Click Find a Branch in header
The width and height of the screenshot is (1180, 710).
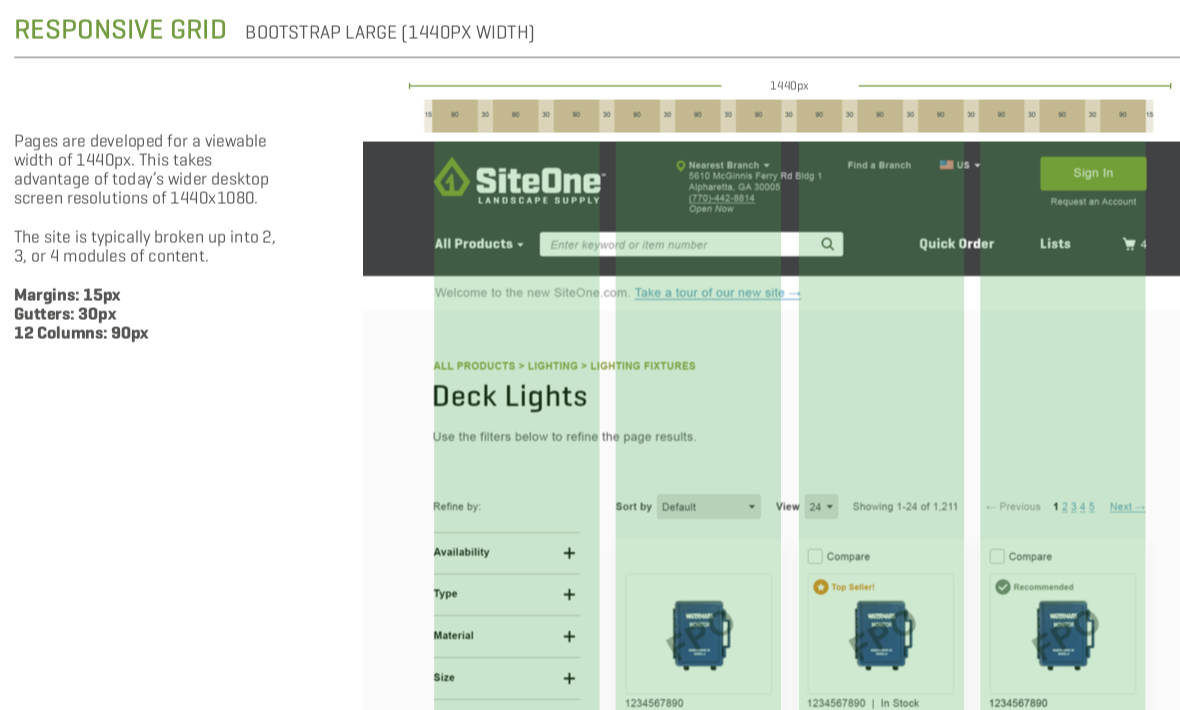point(879,165)
